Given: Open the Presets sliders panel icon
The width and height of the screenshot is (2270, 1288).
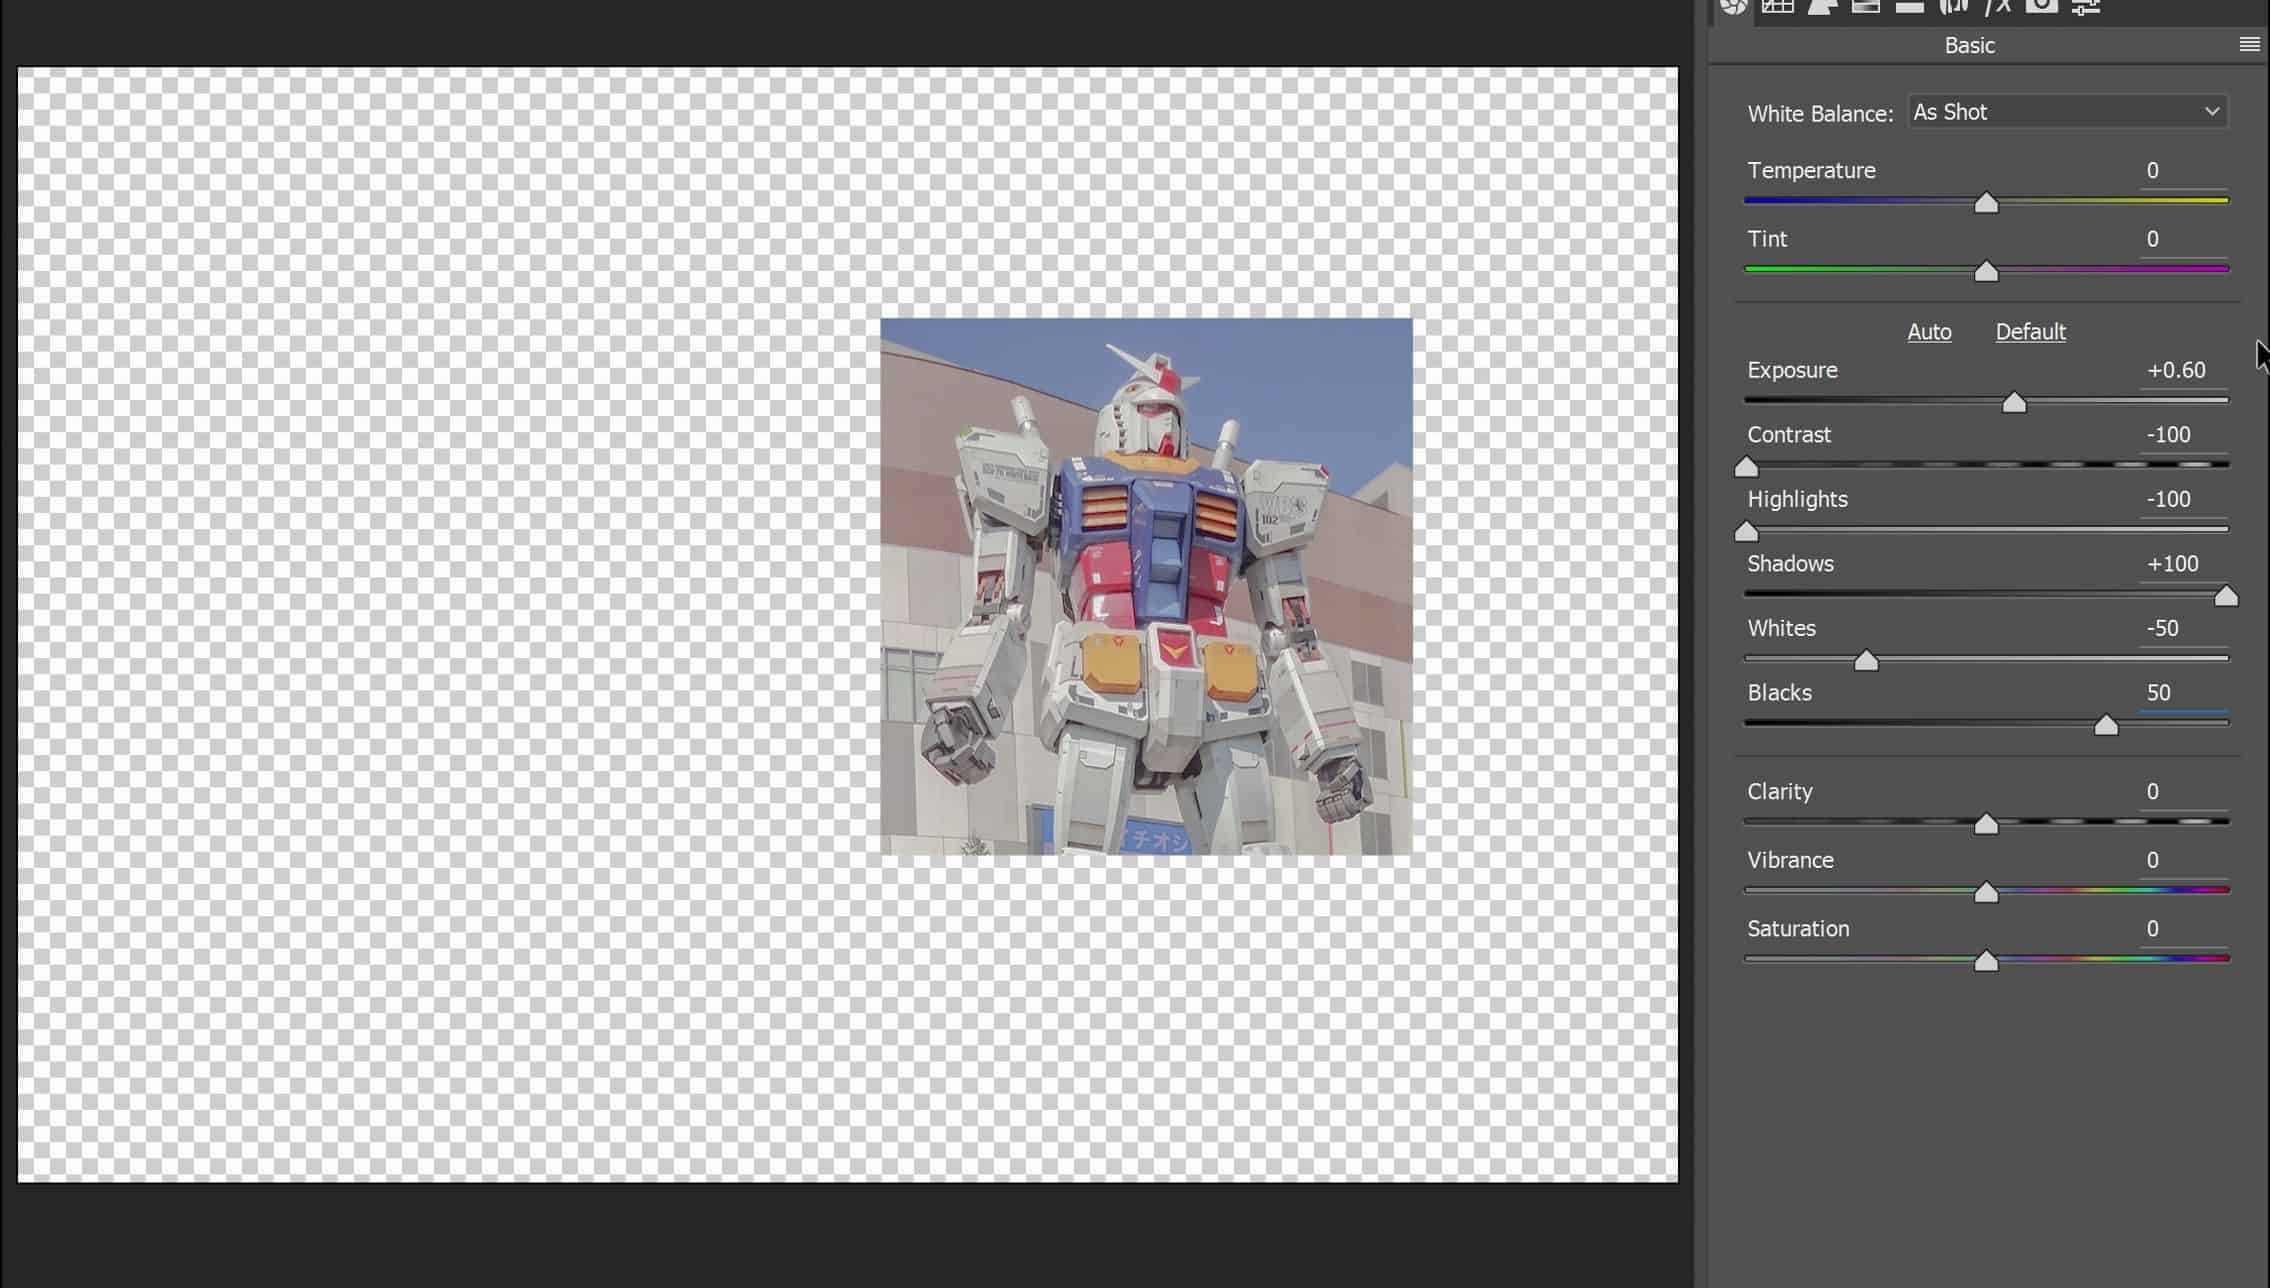Looking at the screenshot, I should pos(2086,7).
